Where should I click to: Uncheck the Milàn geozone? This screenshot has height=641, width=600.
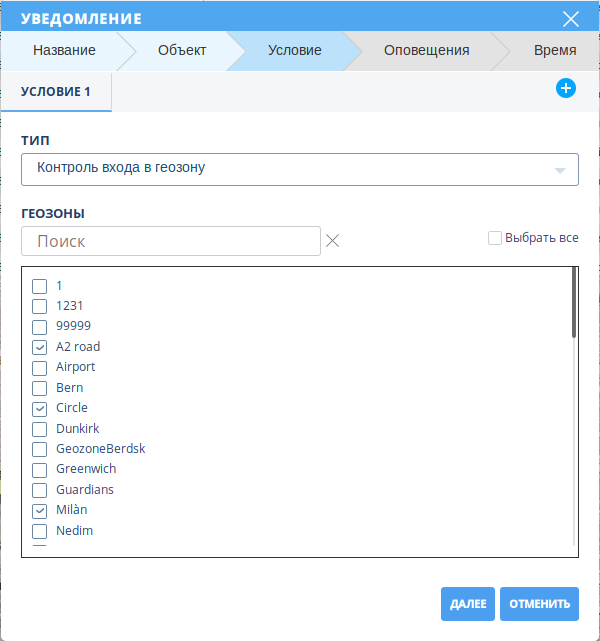pos(40,510)
